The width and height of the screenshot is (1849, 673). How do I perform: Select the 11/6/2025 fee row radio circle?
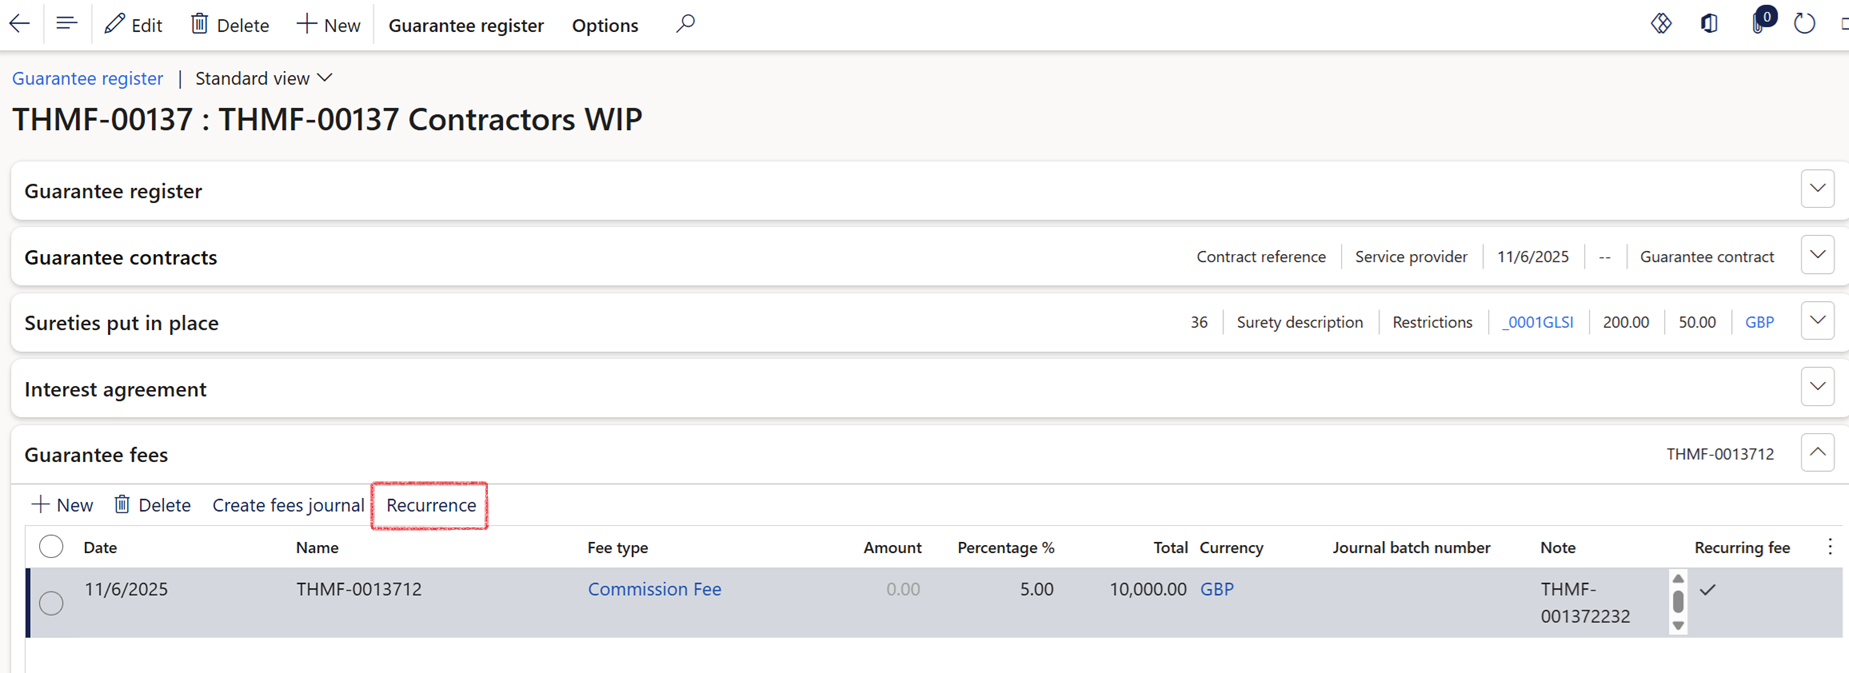pyautogui.click(x=51, y=603)
